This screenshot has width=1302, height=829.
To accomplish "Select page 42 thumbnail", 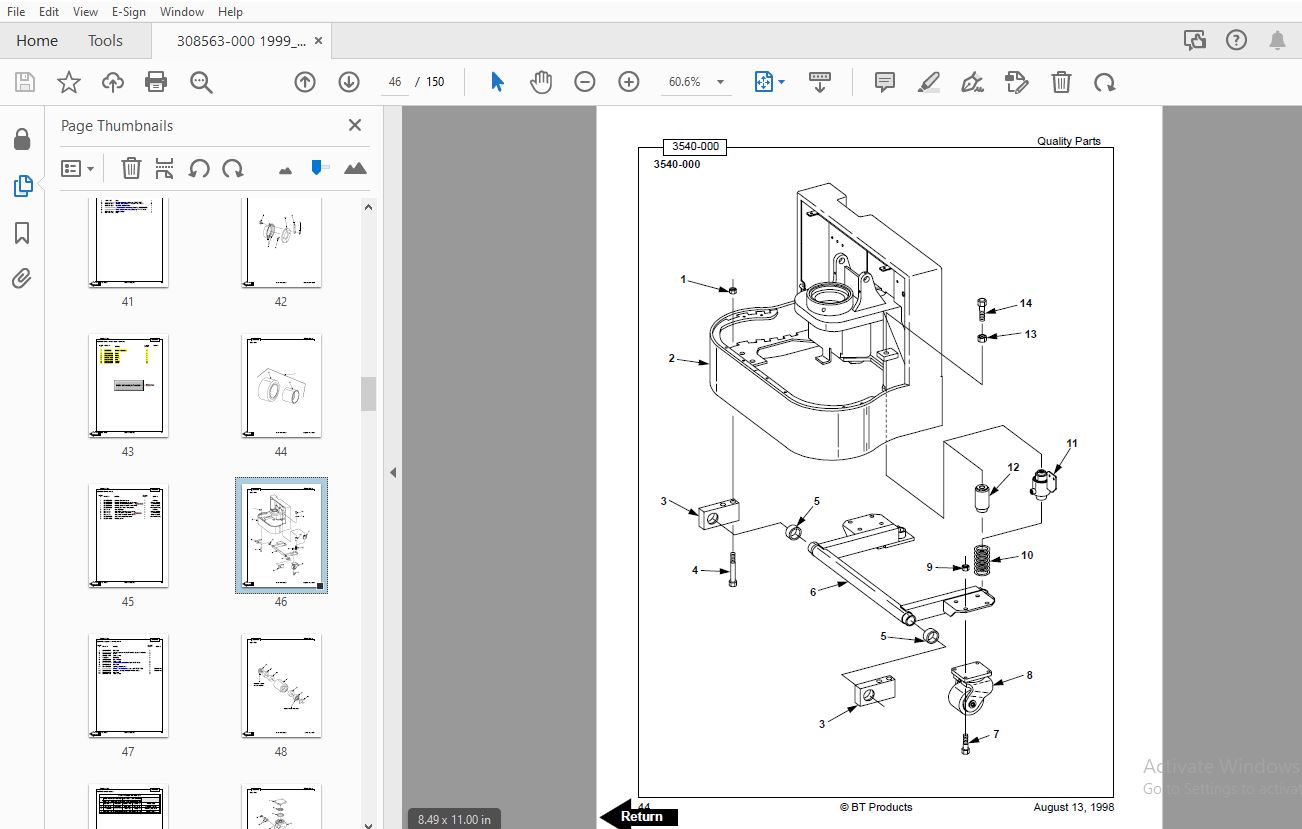I will tap(281, 242).
